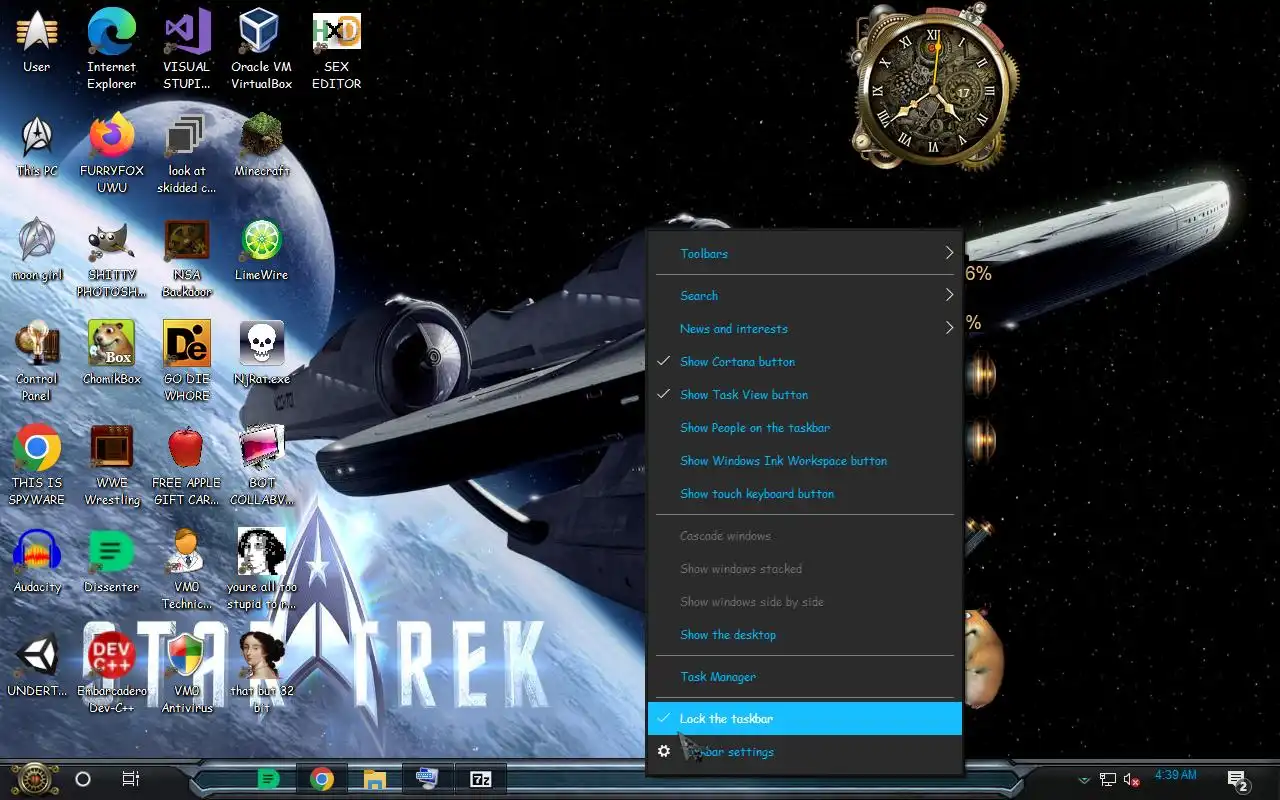Viewport: 1280px width, 800px height.
Task: Select the Dissenter desktop icon
Action: [111, 562]
